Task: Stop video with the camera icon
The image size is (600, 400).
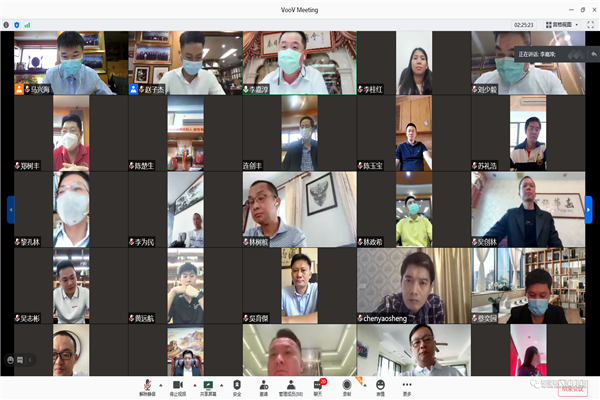Action: click(177, 385)
